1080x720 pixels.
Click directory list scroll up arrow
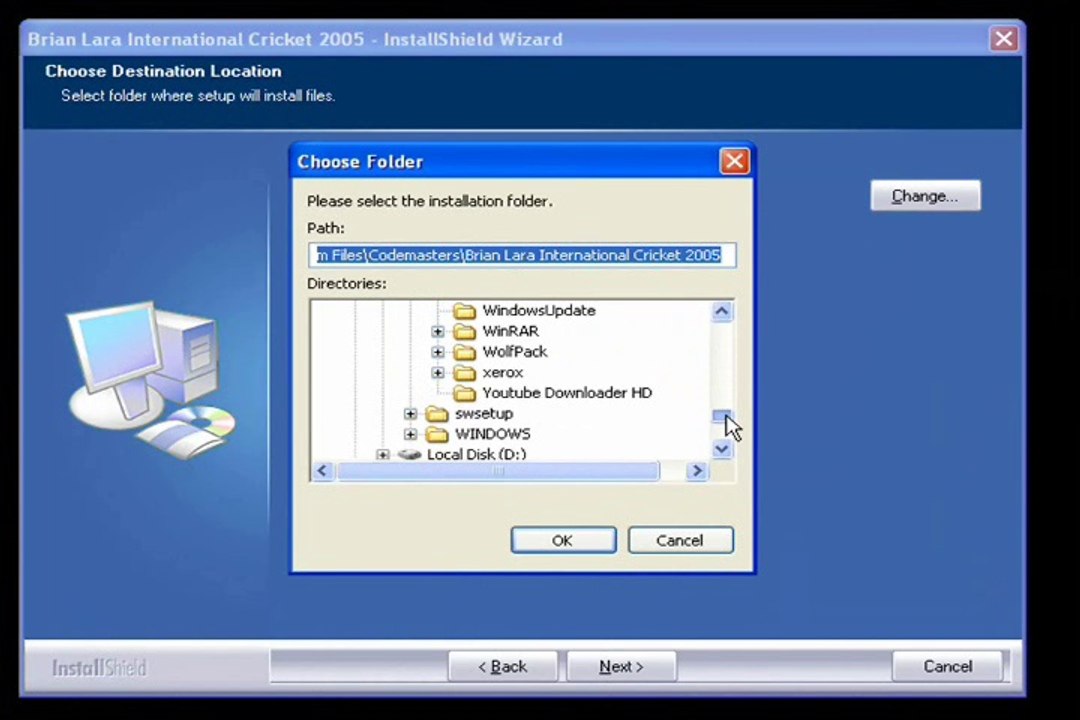pyautogui.click(x=722, y=311)
